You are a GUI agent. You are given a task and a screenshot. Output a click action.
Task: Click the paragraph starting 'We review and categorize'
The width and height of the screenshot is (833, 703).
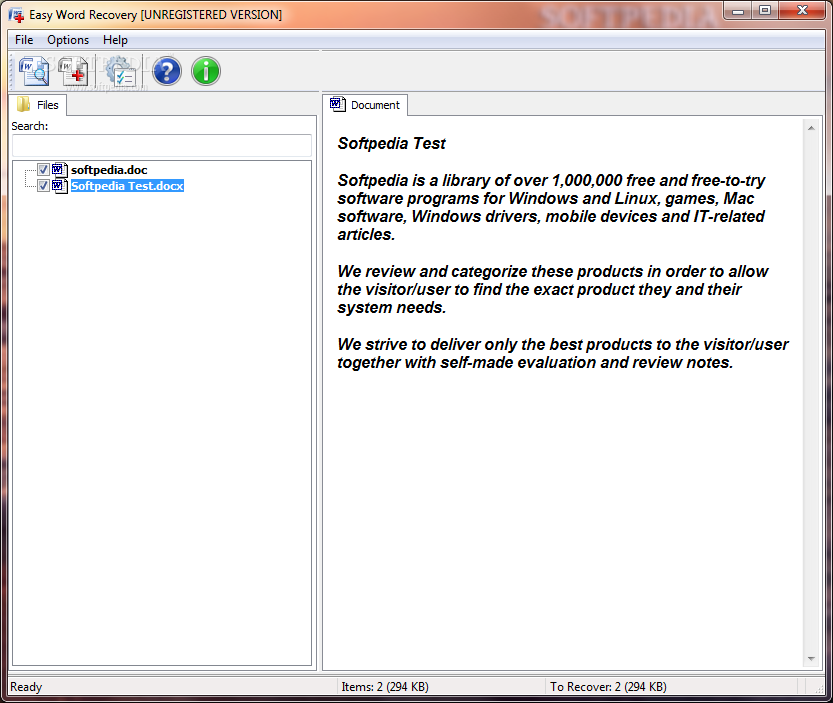(552, 290)
